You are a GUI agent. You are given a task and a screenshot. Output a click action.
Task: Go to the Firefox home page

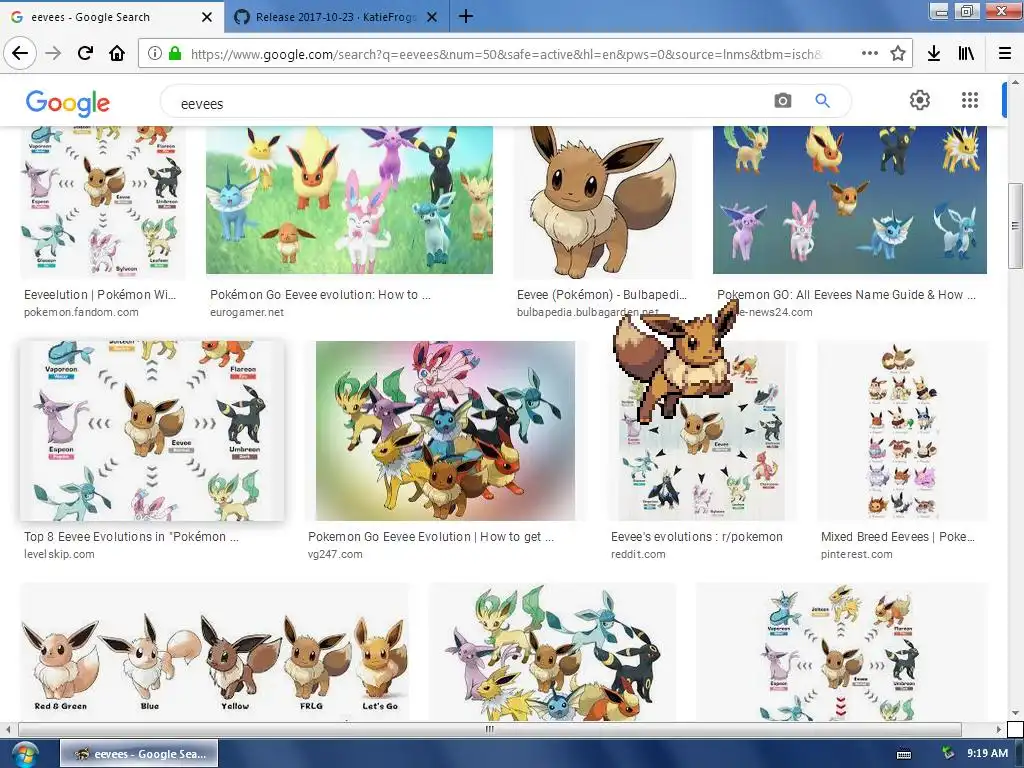coord(117,53)
